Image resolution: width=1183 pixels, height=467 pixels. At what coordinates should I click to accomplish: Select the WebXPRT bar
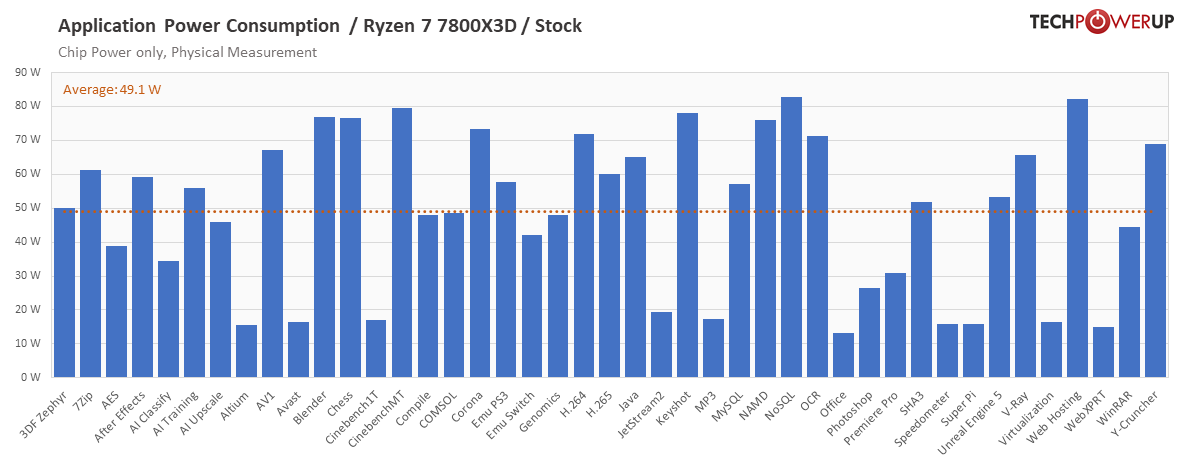(1104, 352)
